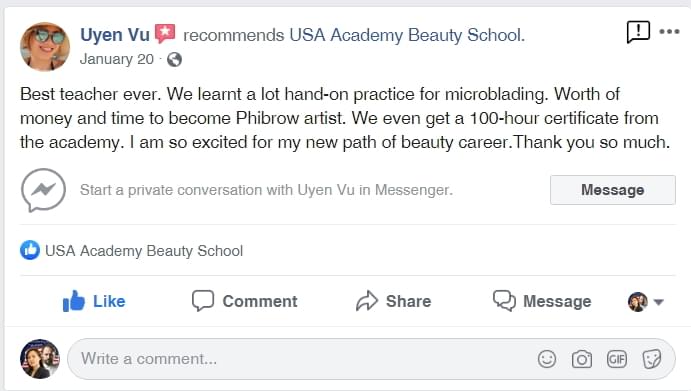Screen dimensions: 691x391
Task: Click the January 20 post date
Action: coord(117,59)
